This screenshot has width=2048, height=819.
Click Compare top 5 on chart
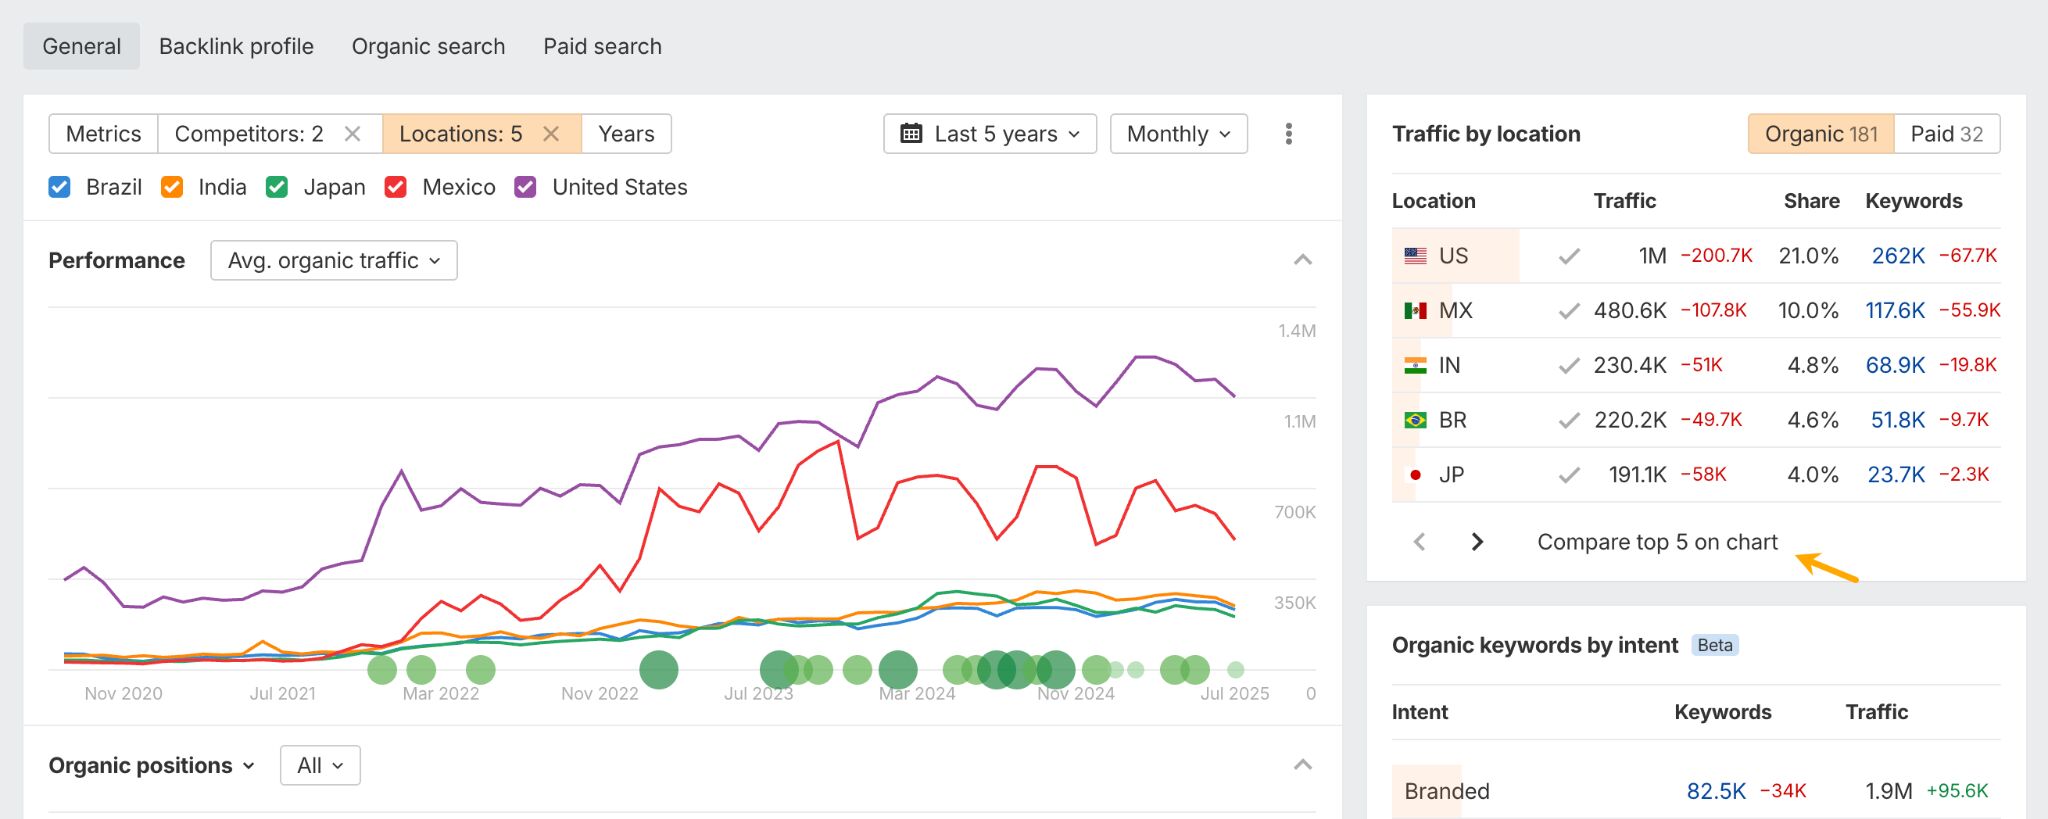1657,542
